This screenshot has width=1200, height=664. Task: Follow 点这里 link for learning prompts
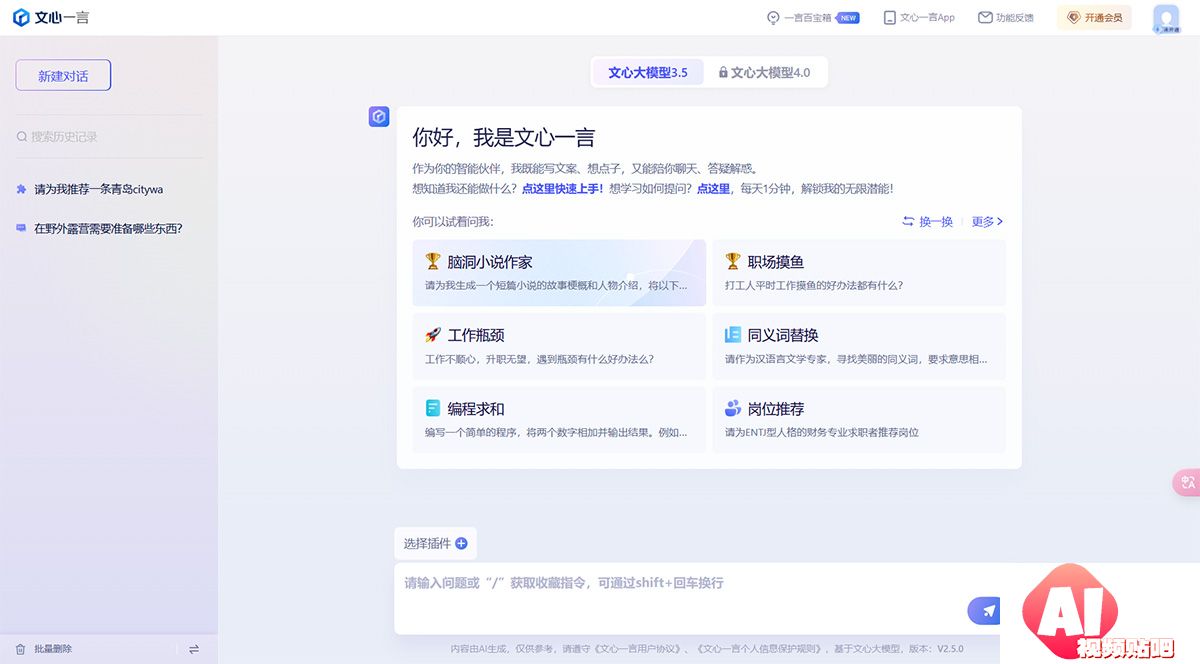point(713,188)
